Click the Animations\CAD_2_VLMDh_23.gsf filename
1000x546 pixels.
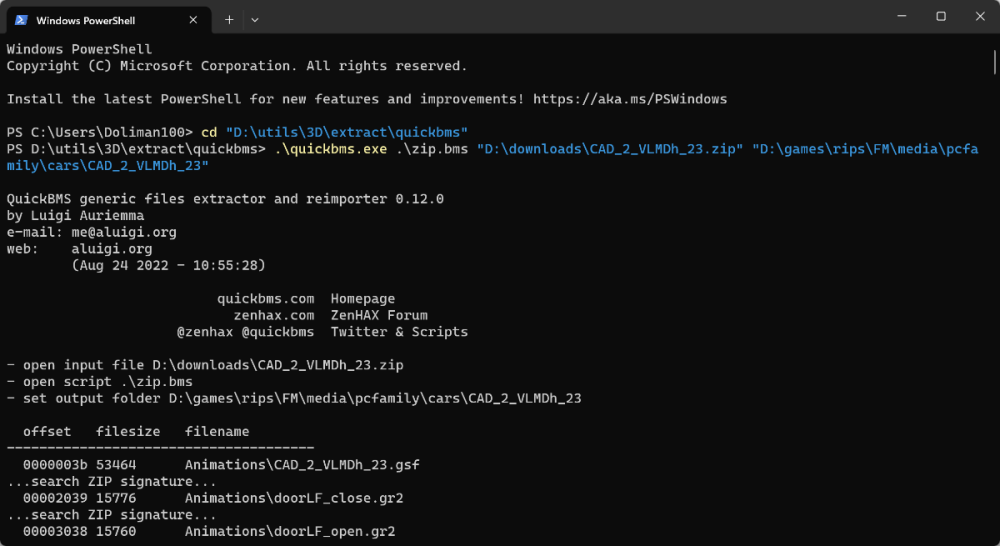pos(302,465)
